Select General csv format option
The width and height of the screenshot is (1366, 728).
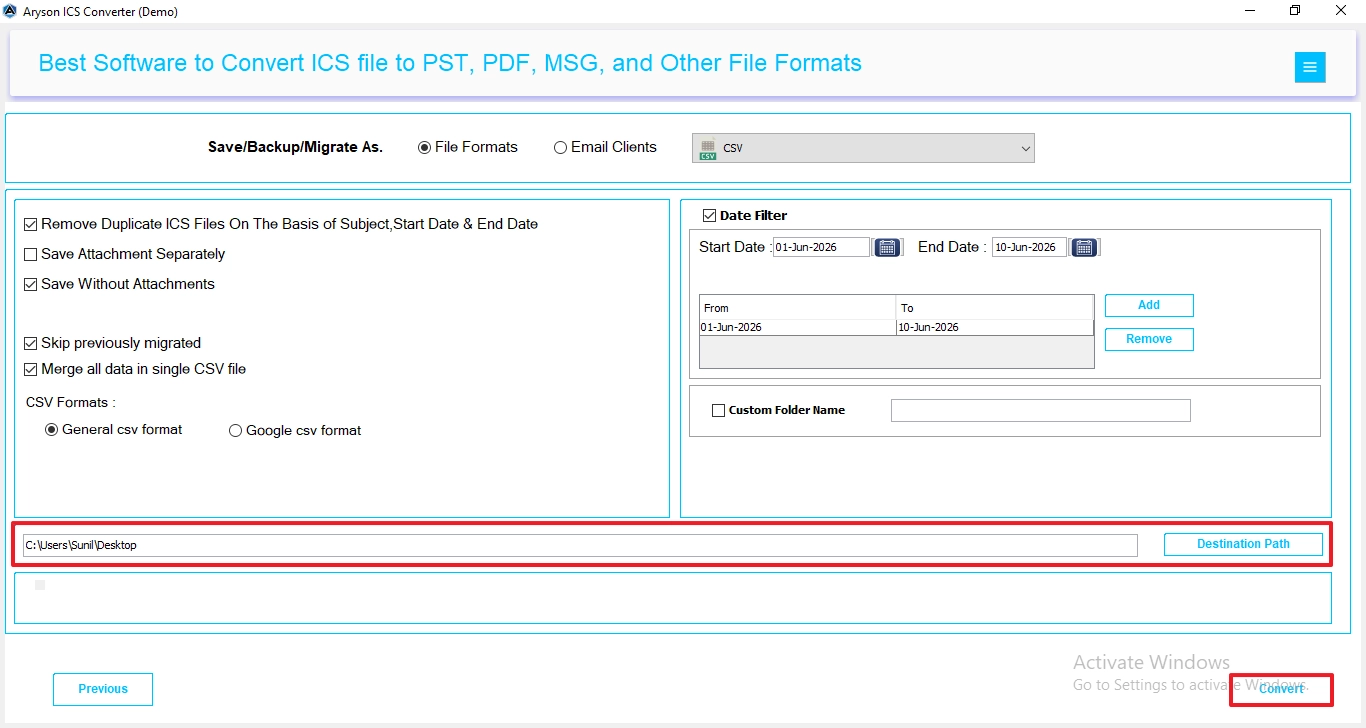pos(52,430)
